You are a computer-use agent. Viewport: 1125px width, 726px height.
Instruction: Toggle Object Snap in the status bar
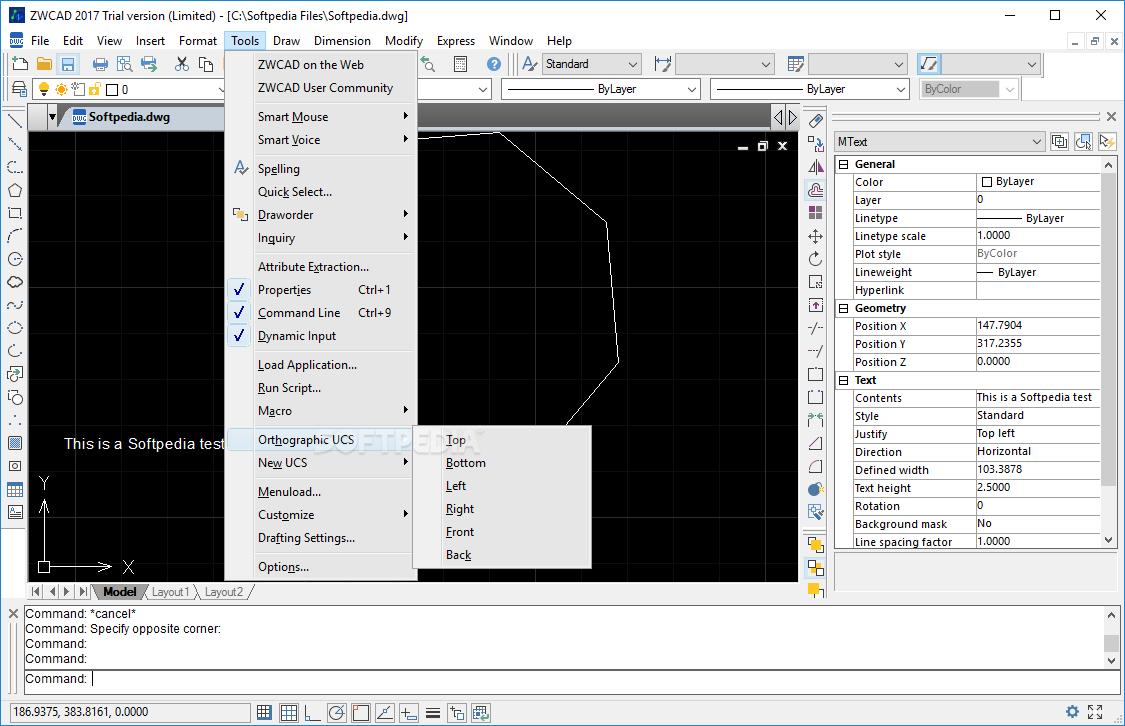(360, 712)
